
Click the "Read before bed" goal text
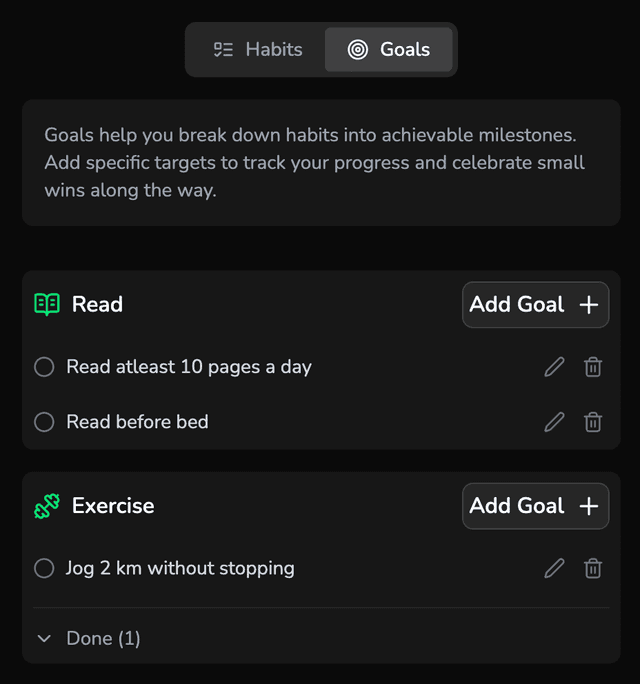tap(137, 422)
